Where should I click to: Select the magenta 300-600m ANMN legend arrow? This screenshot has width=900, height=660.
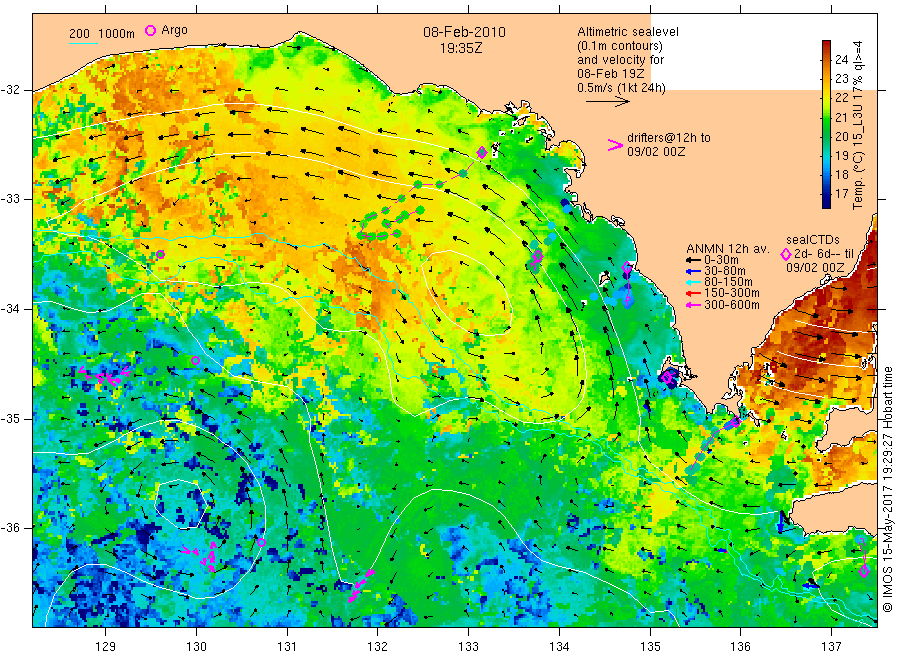pyautogui.click(x=694, y=305)
